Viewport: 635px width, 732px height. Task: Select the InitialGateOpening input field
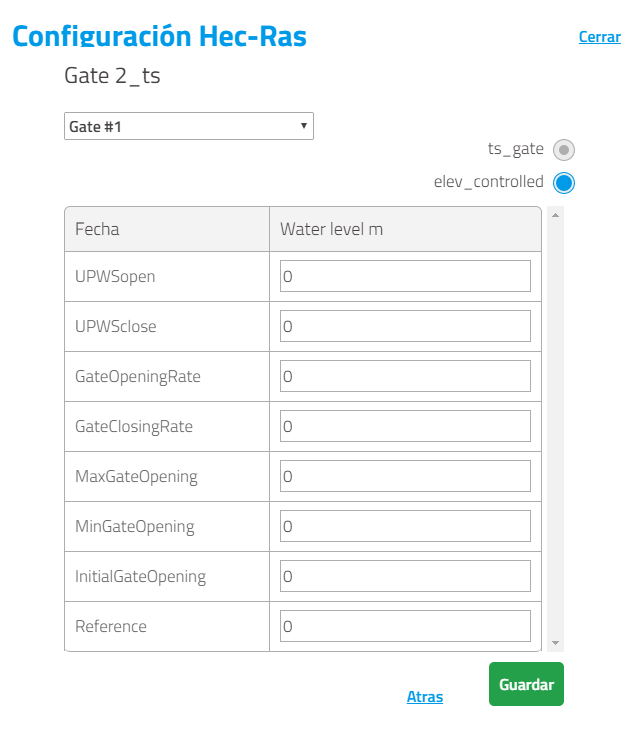[405, 576]
